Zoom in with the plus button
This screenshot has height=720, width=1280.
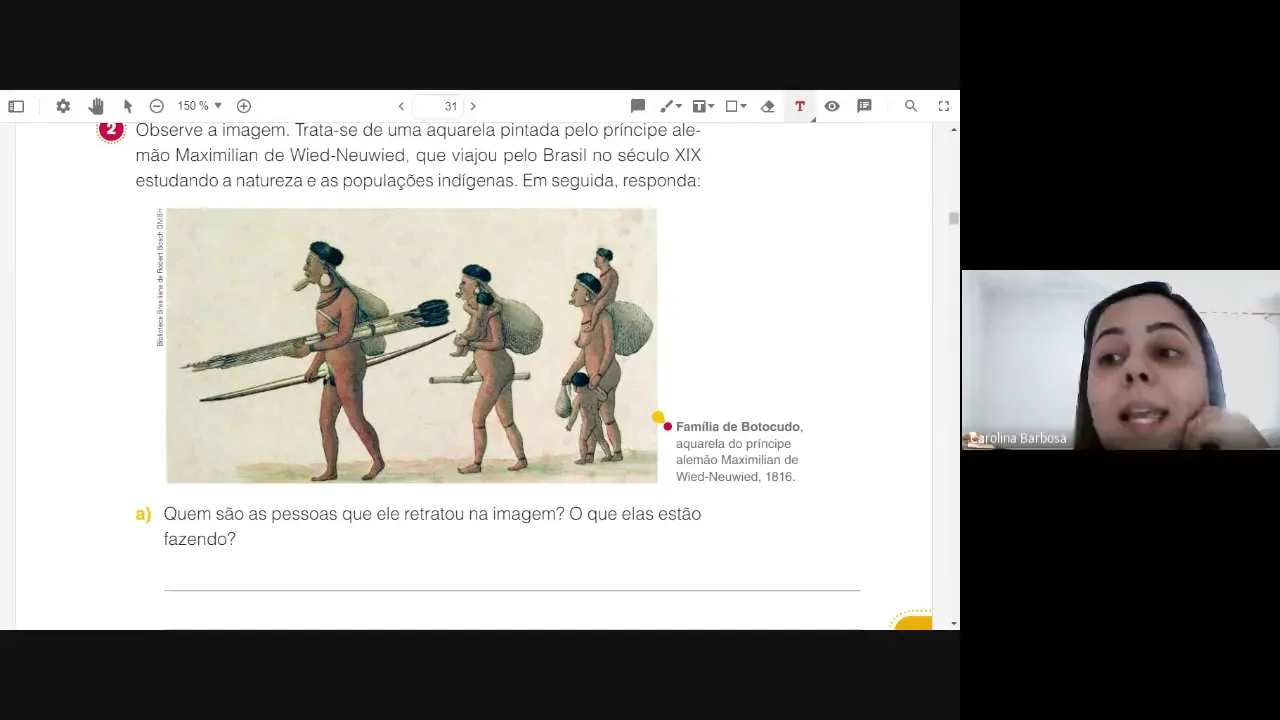(x=244, y=106)
